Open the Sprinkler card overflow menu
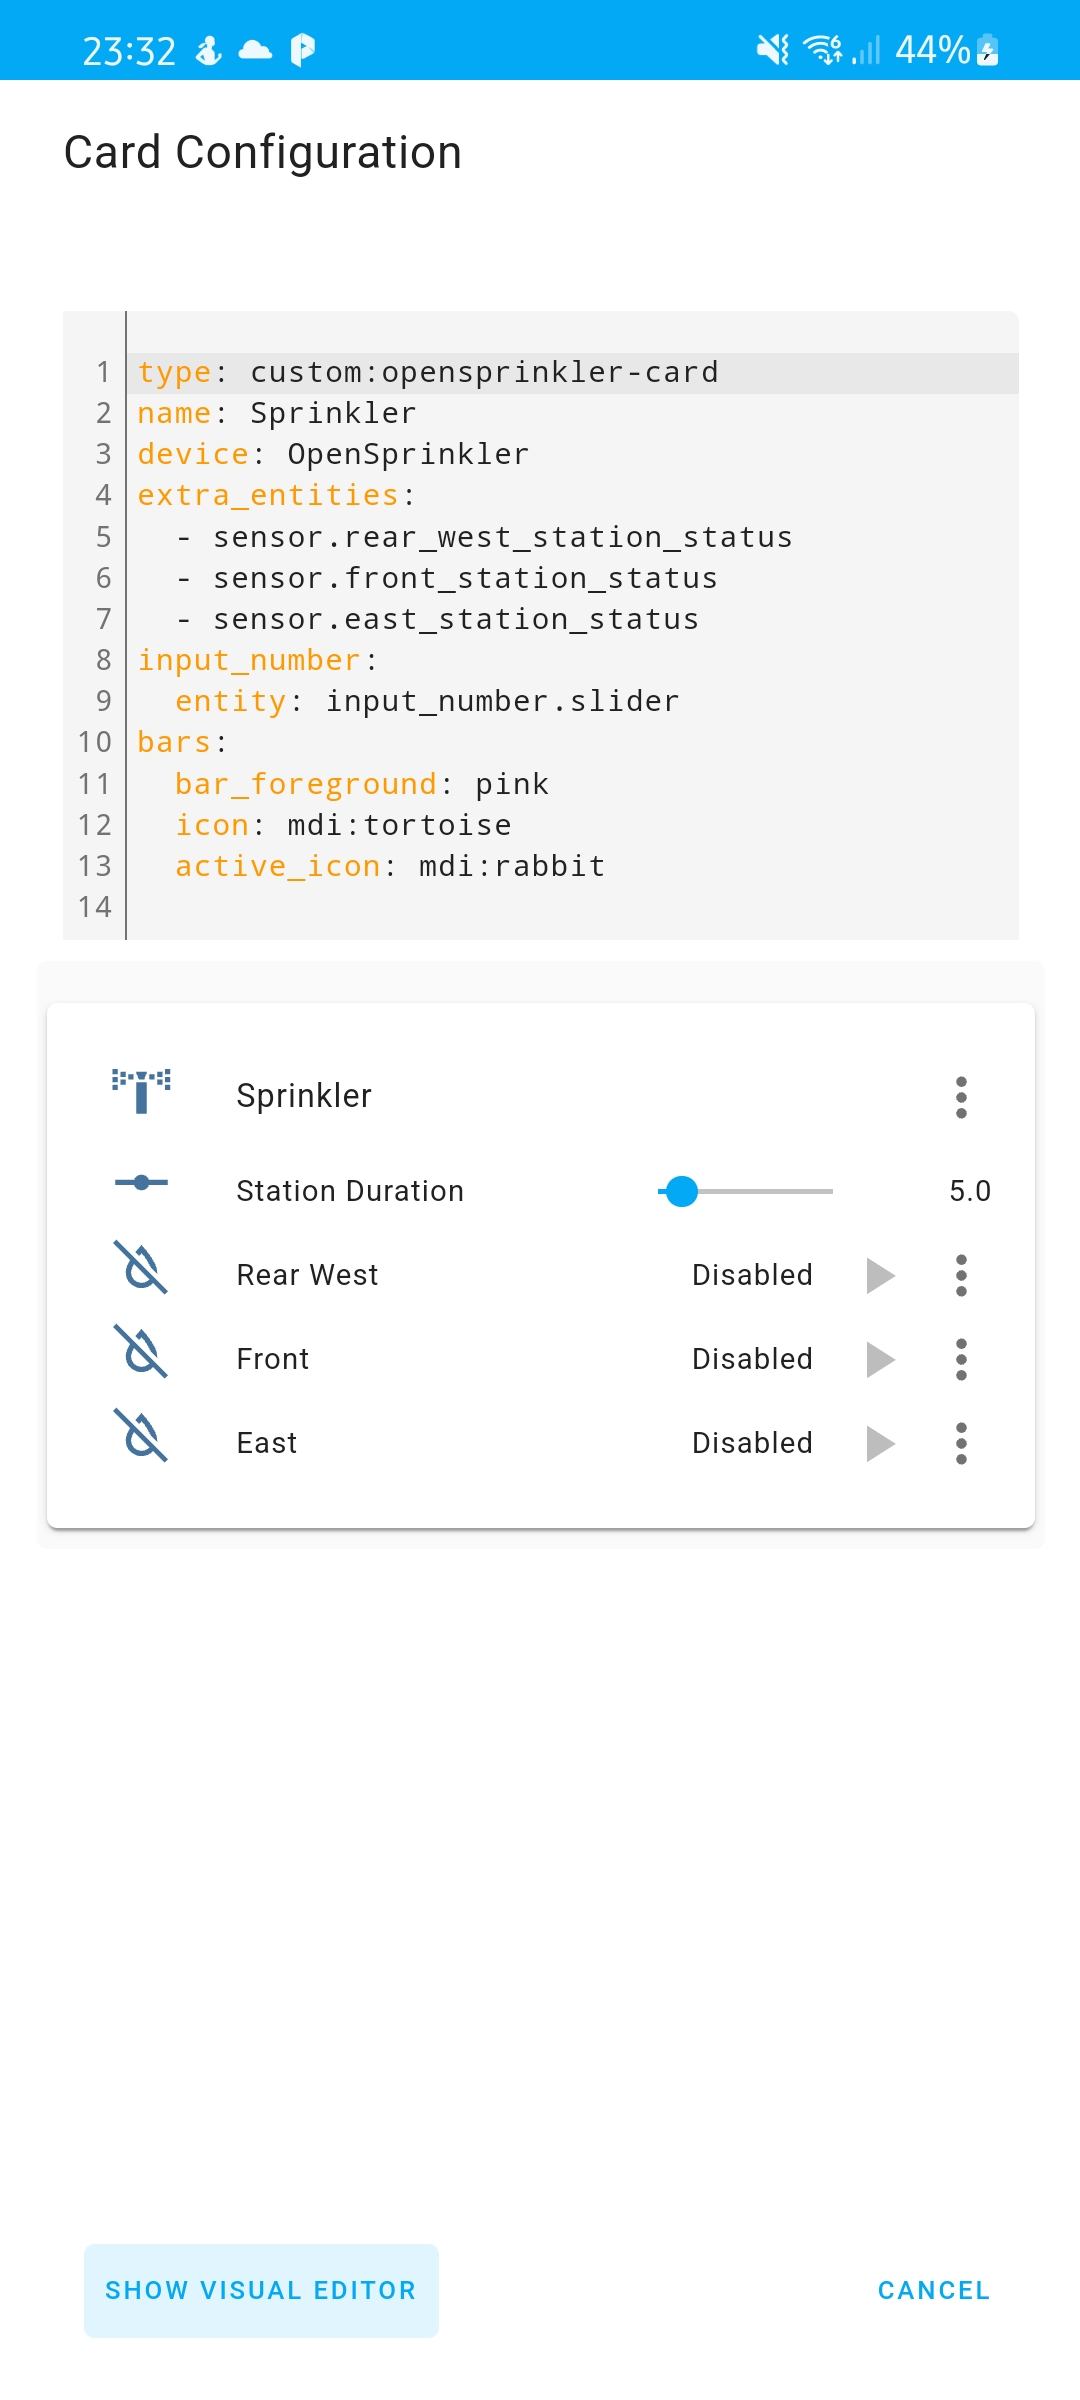This screenshot has height=2400, width=1080. tap(961, 1096)
